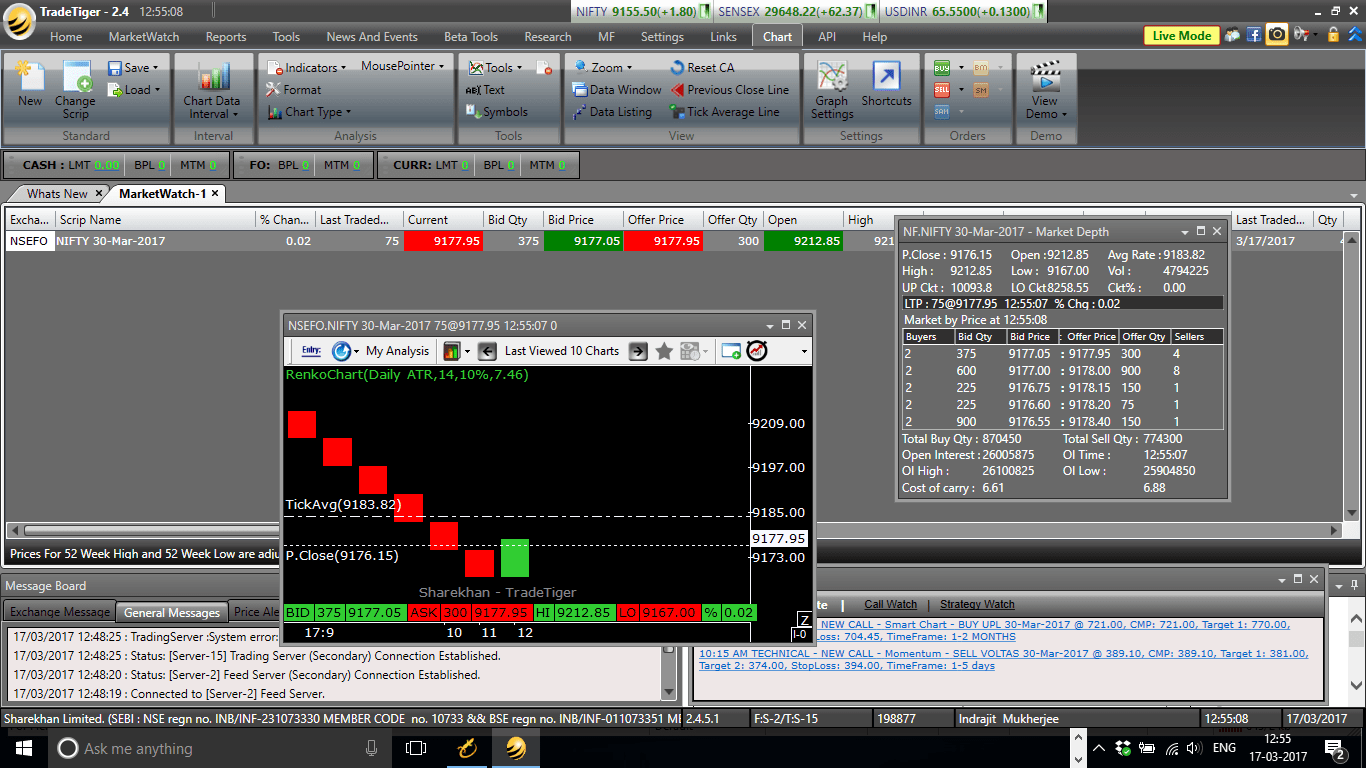Click the delete tools icon beside Tools

tap(544, 68)
